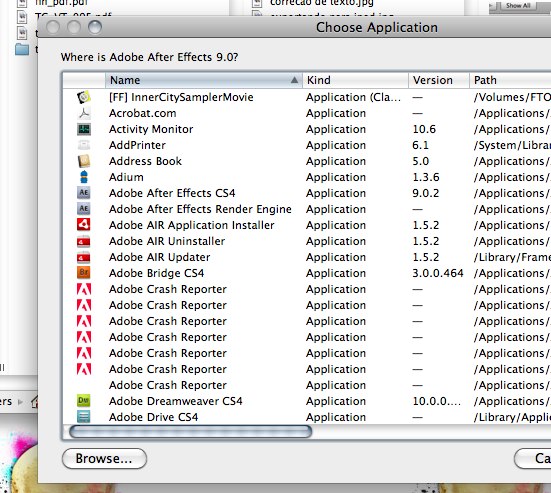The width and height of the screenshot is (551, 493).
Task: Sort the list by the Name column header
Action: [203, 80]
